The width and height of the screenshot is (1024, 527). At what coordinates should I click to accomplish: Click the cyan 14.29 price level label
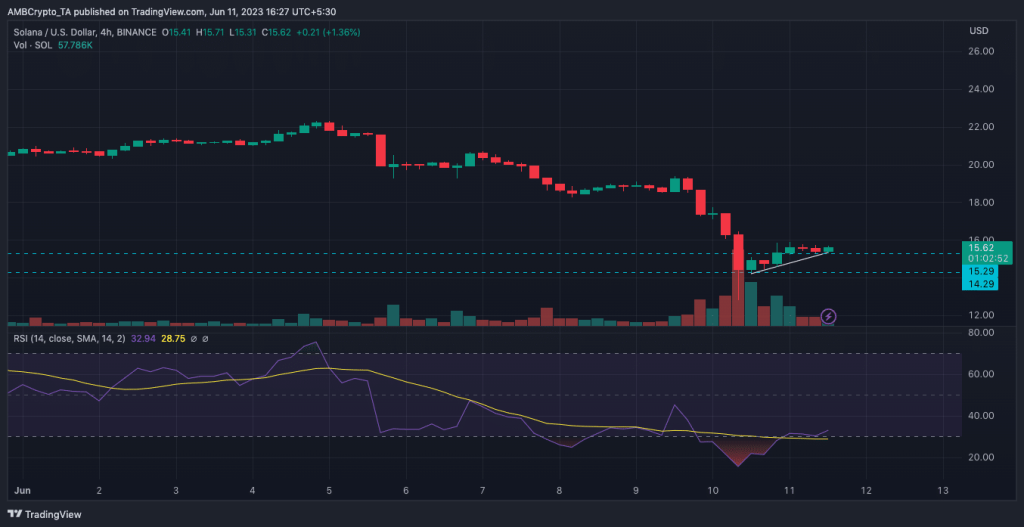(x=982, y=285)
